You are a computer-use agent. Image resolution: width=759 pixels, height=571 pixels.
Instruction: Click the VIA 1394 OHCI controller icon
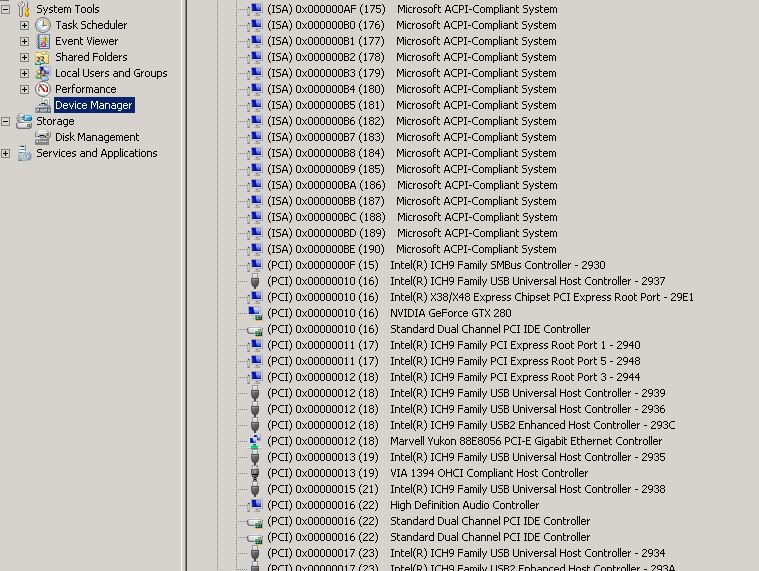click(x=255, y=473)
